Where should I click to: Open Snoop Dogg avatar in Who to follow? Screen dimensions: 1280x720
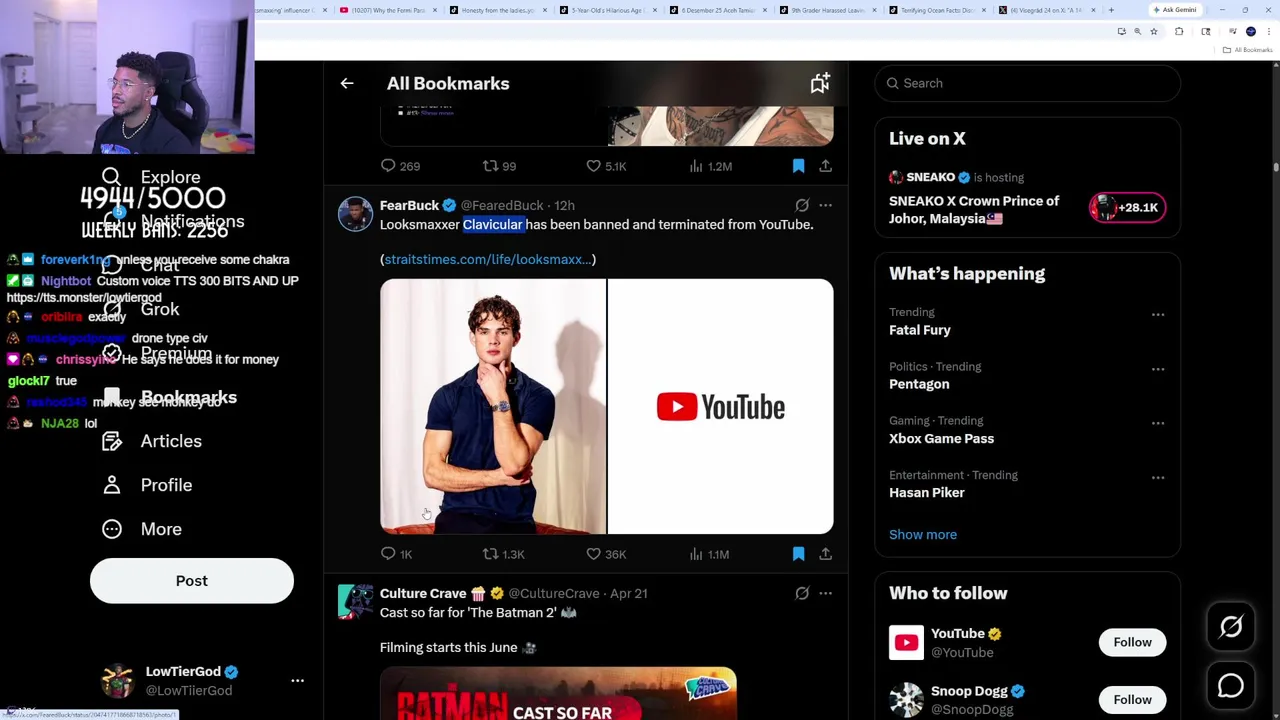click(x=906, y=699)
